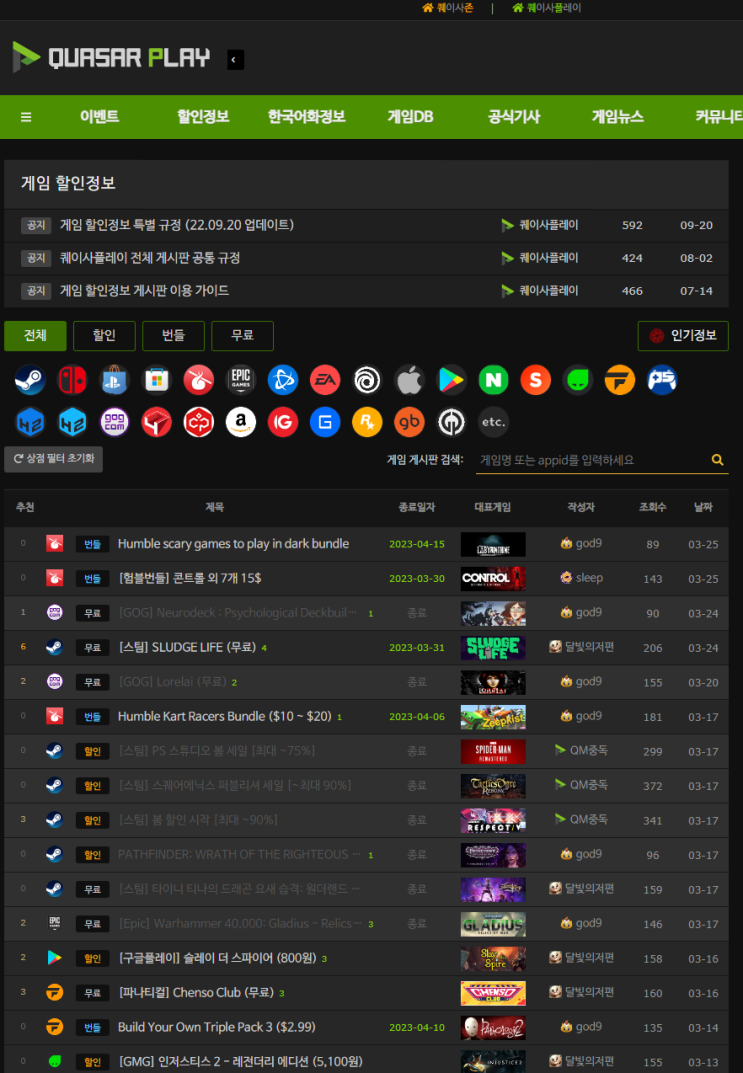
Task: Filter by GOG.com store icon
Action: tap(114, 422)
